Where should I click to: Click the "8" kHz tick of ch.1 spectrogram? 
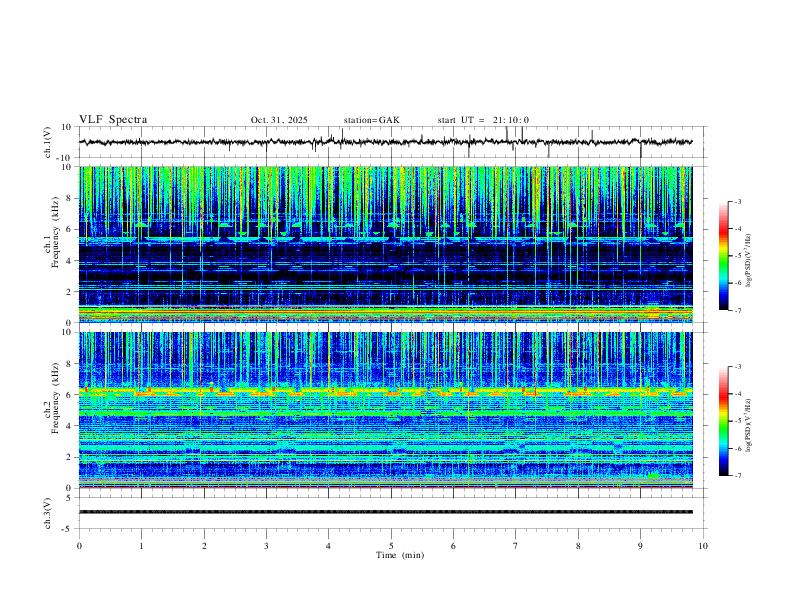point(70,198)
